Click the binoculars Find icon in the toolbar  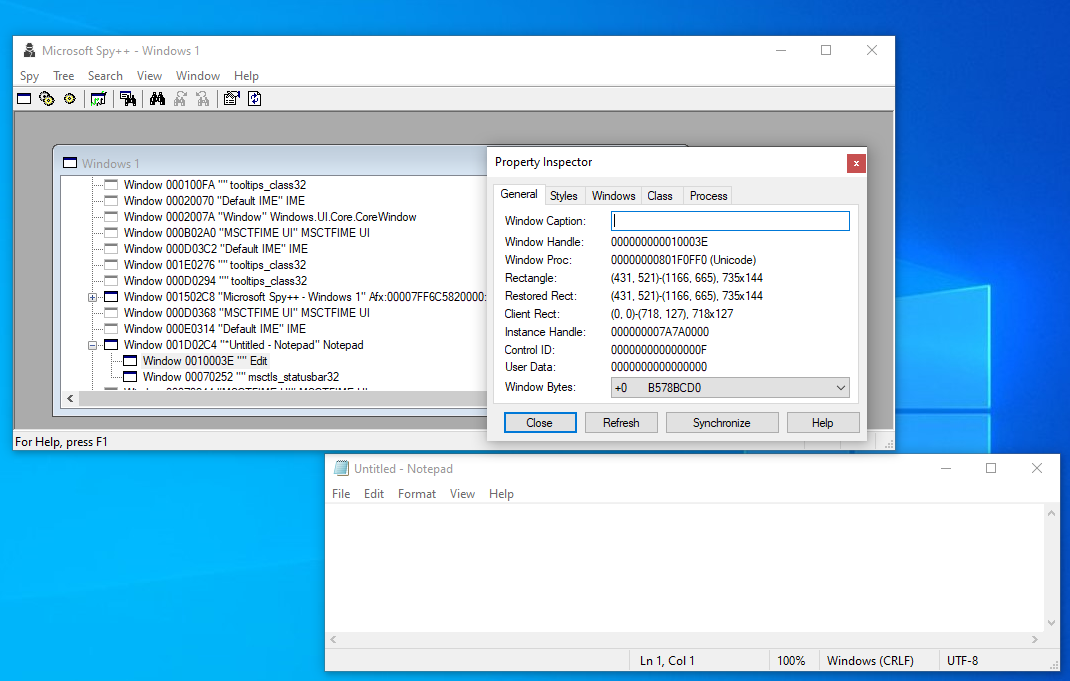coord(157,99)
